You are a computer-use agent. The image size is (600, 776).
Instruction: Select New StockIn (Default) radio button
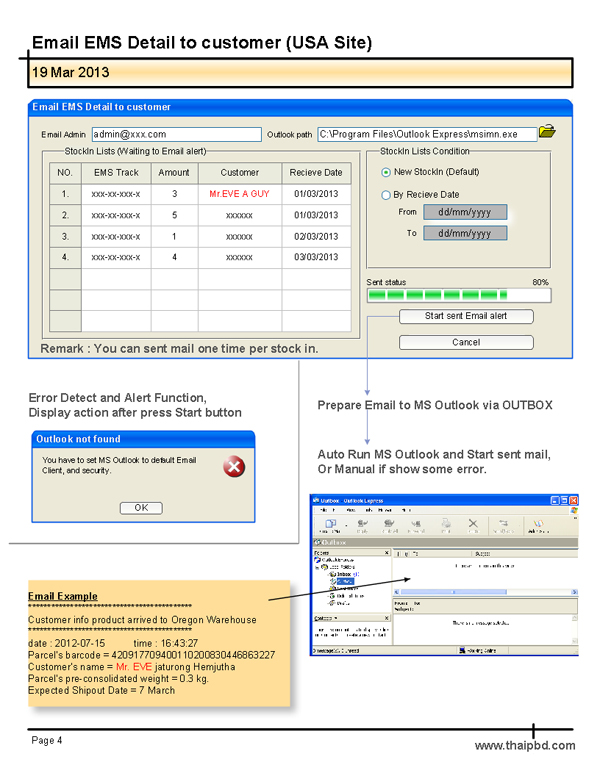pos(386,172)
